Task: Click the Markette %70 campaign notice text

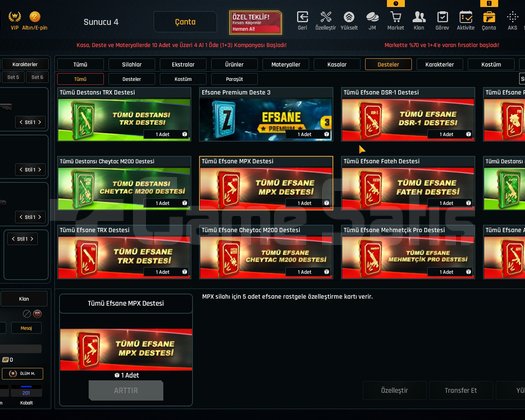Action: pyautogui.click(x=442, y=45)
